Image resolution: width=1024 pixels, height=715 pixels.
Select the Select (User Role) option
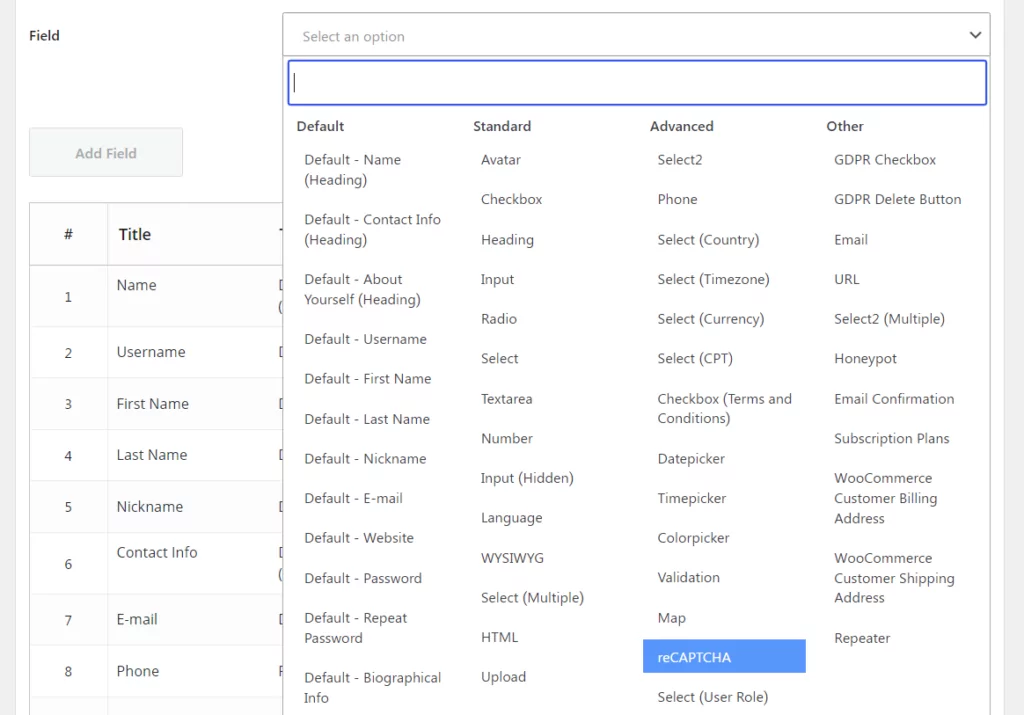[712, 697]
